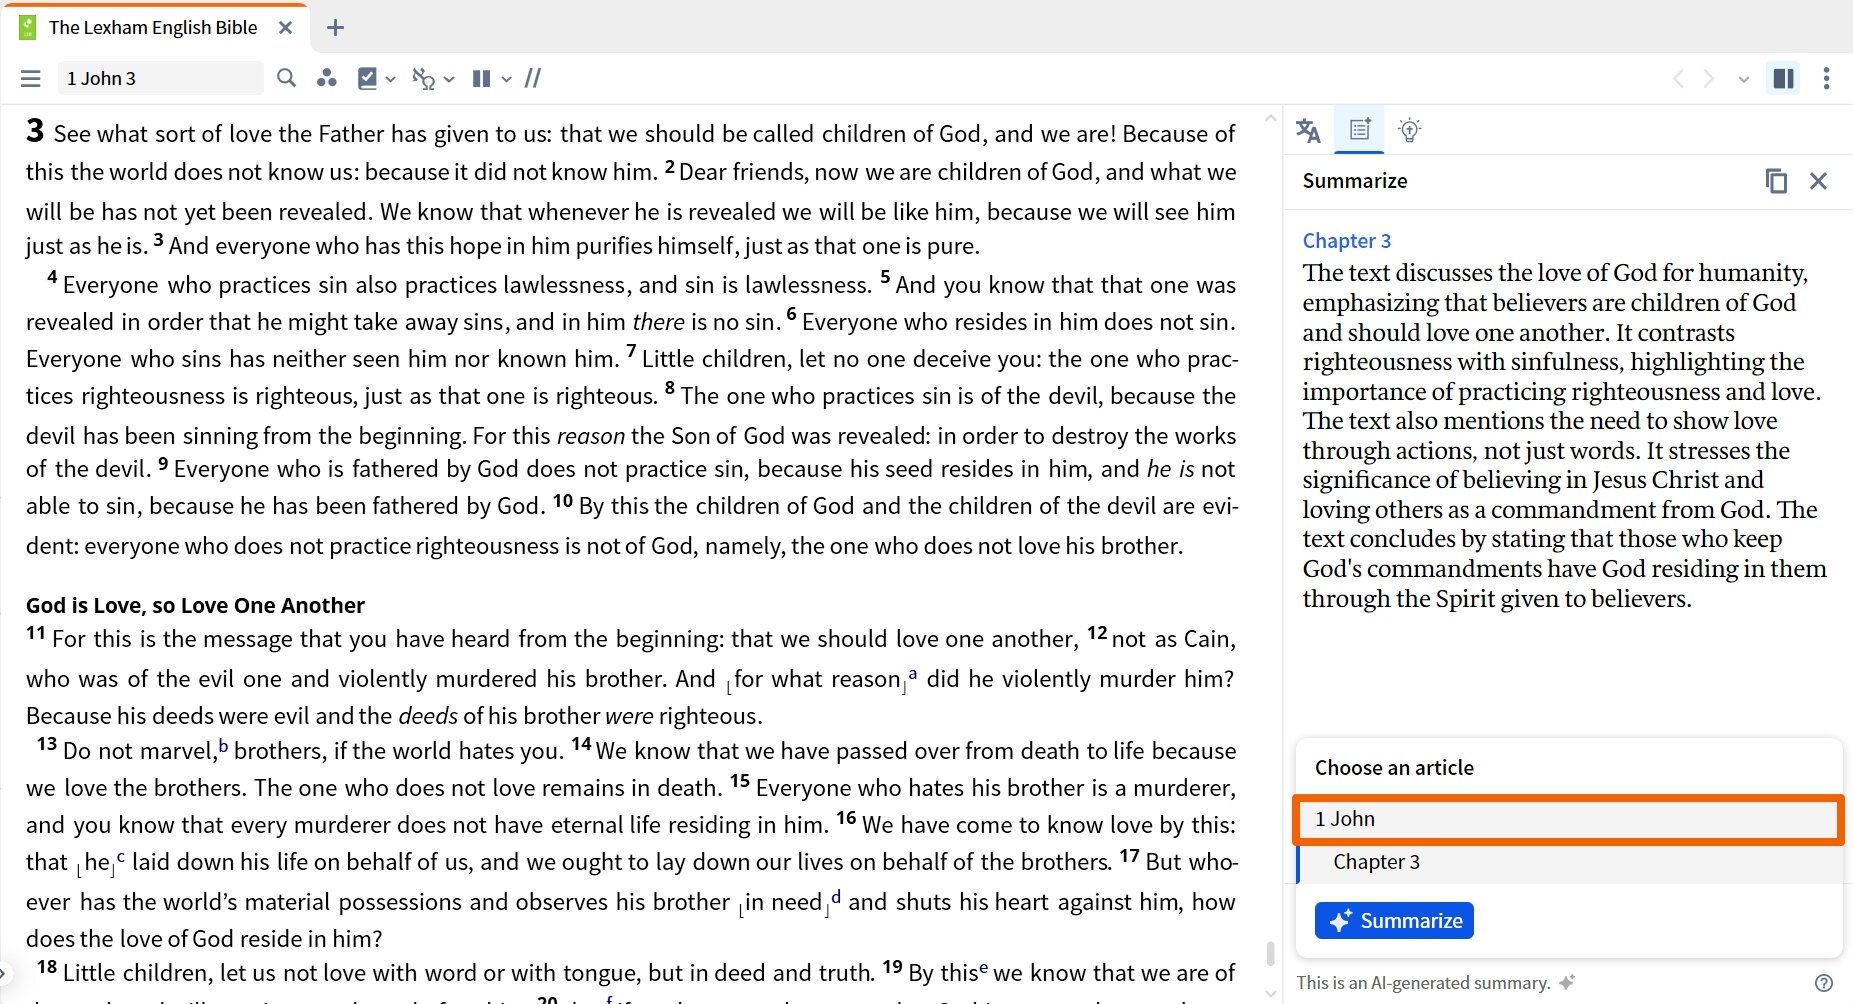Click the 'God is Love, so Love One Another' heading
Image resolution: width=1853 pixels, height=1004 pixels.
pyautogui.click(x=195, y=605)
